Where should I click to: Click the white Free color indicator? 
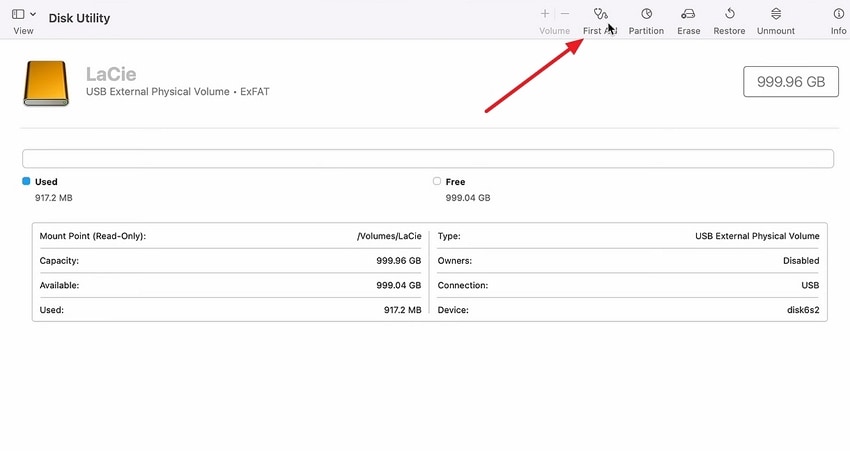pyautogui.click(x=437, y=181)
